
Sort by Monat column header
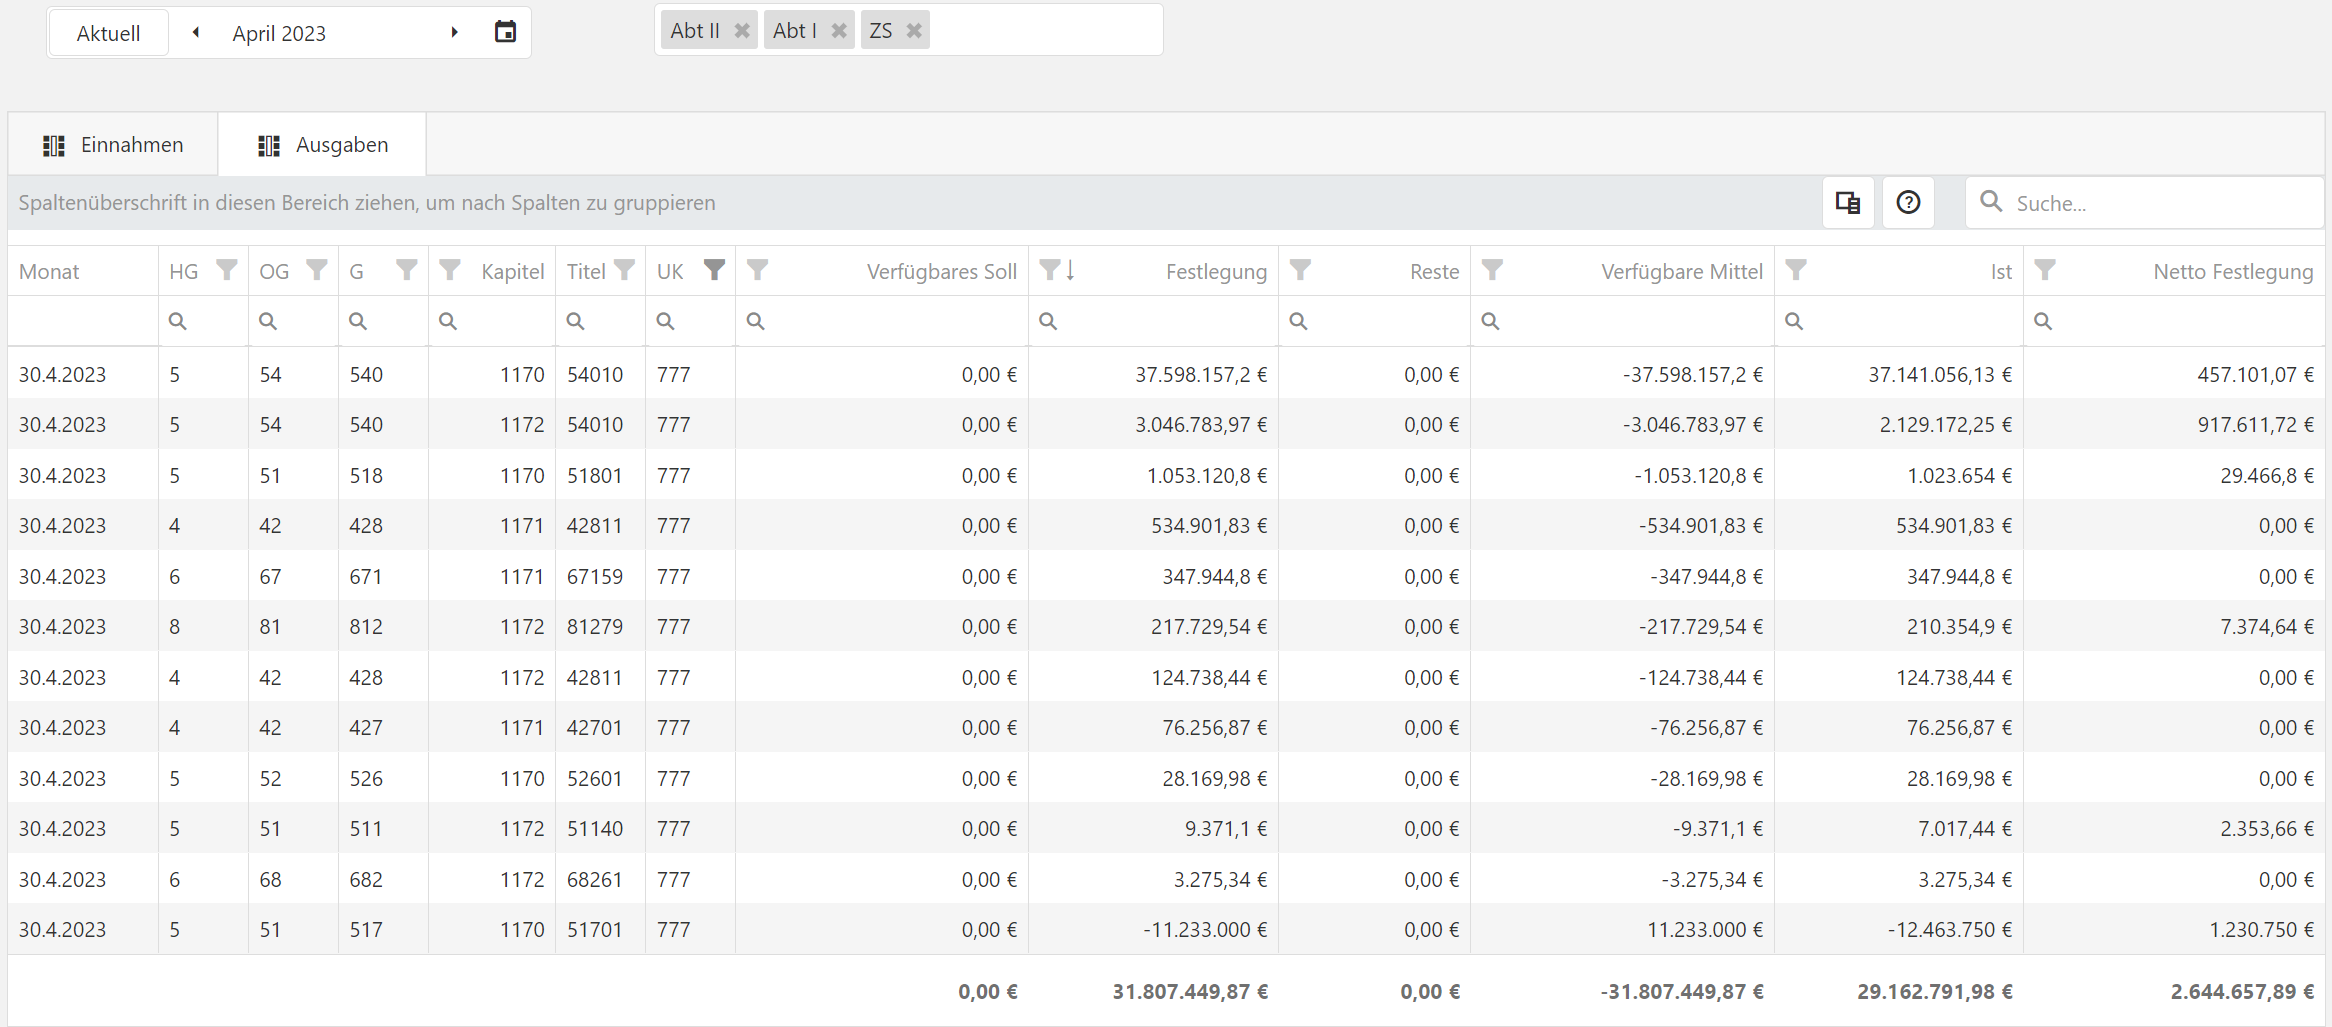[x=49, y=272]
